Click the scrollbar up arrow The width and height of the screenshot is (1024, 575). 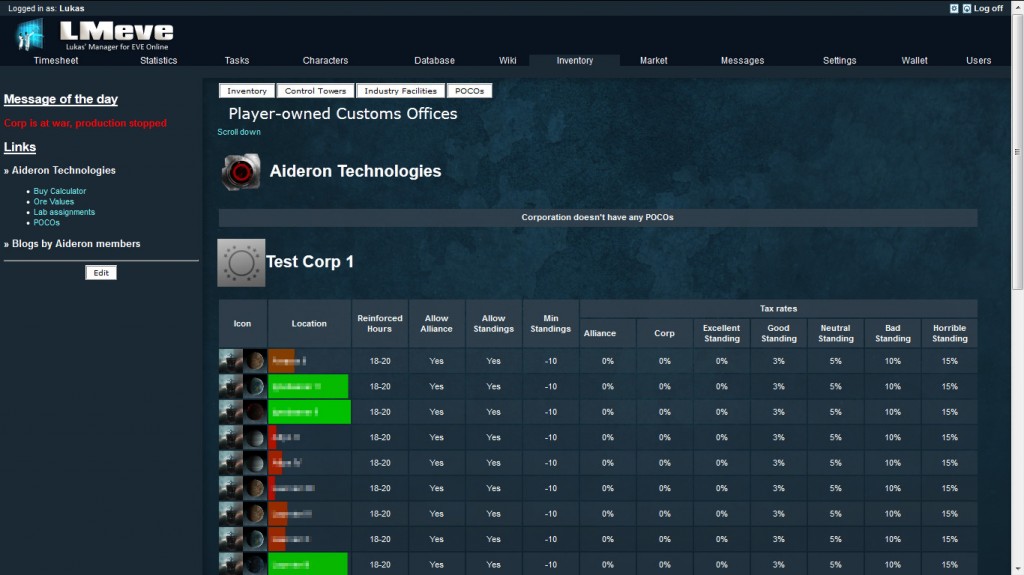(1017, 6)
